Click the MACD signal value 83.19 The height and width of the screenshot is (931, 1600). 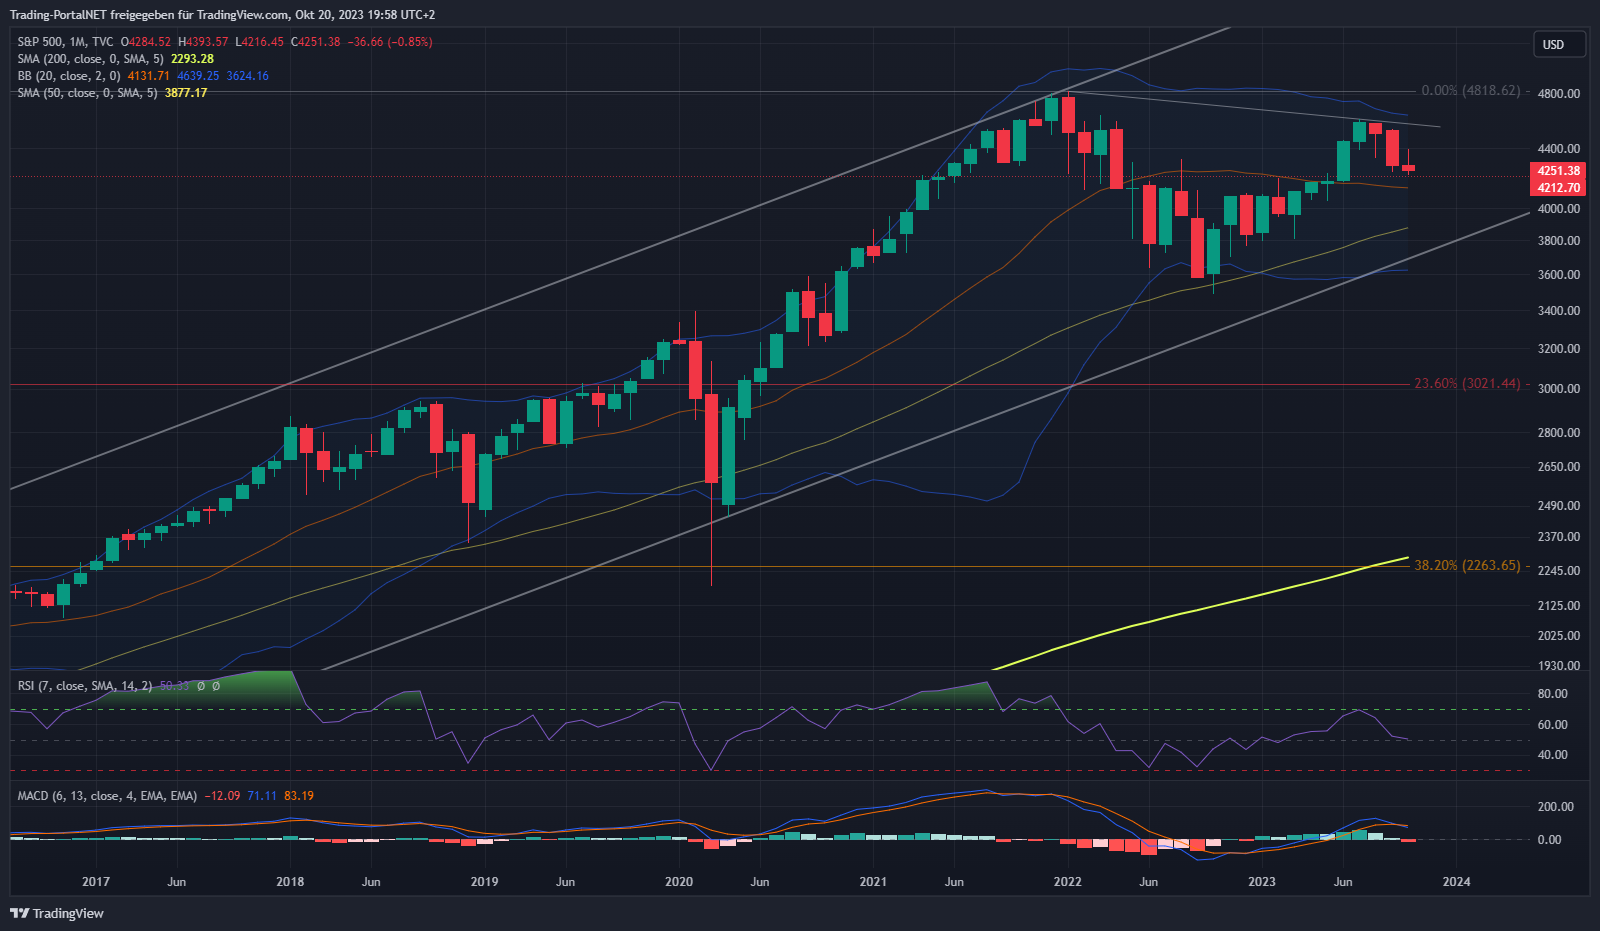click(x=299, y=796)
